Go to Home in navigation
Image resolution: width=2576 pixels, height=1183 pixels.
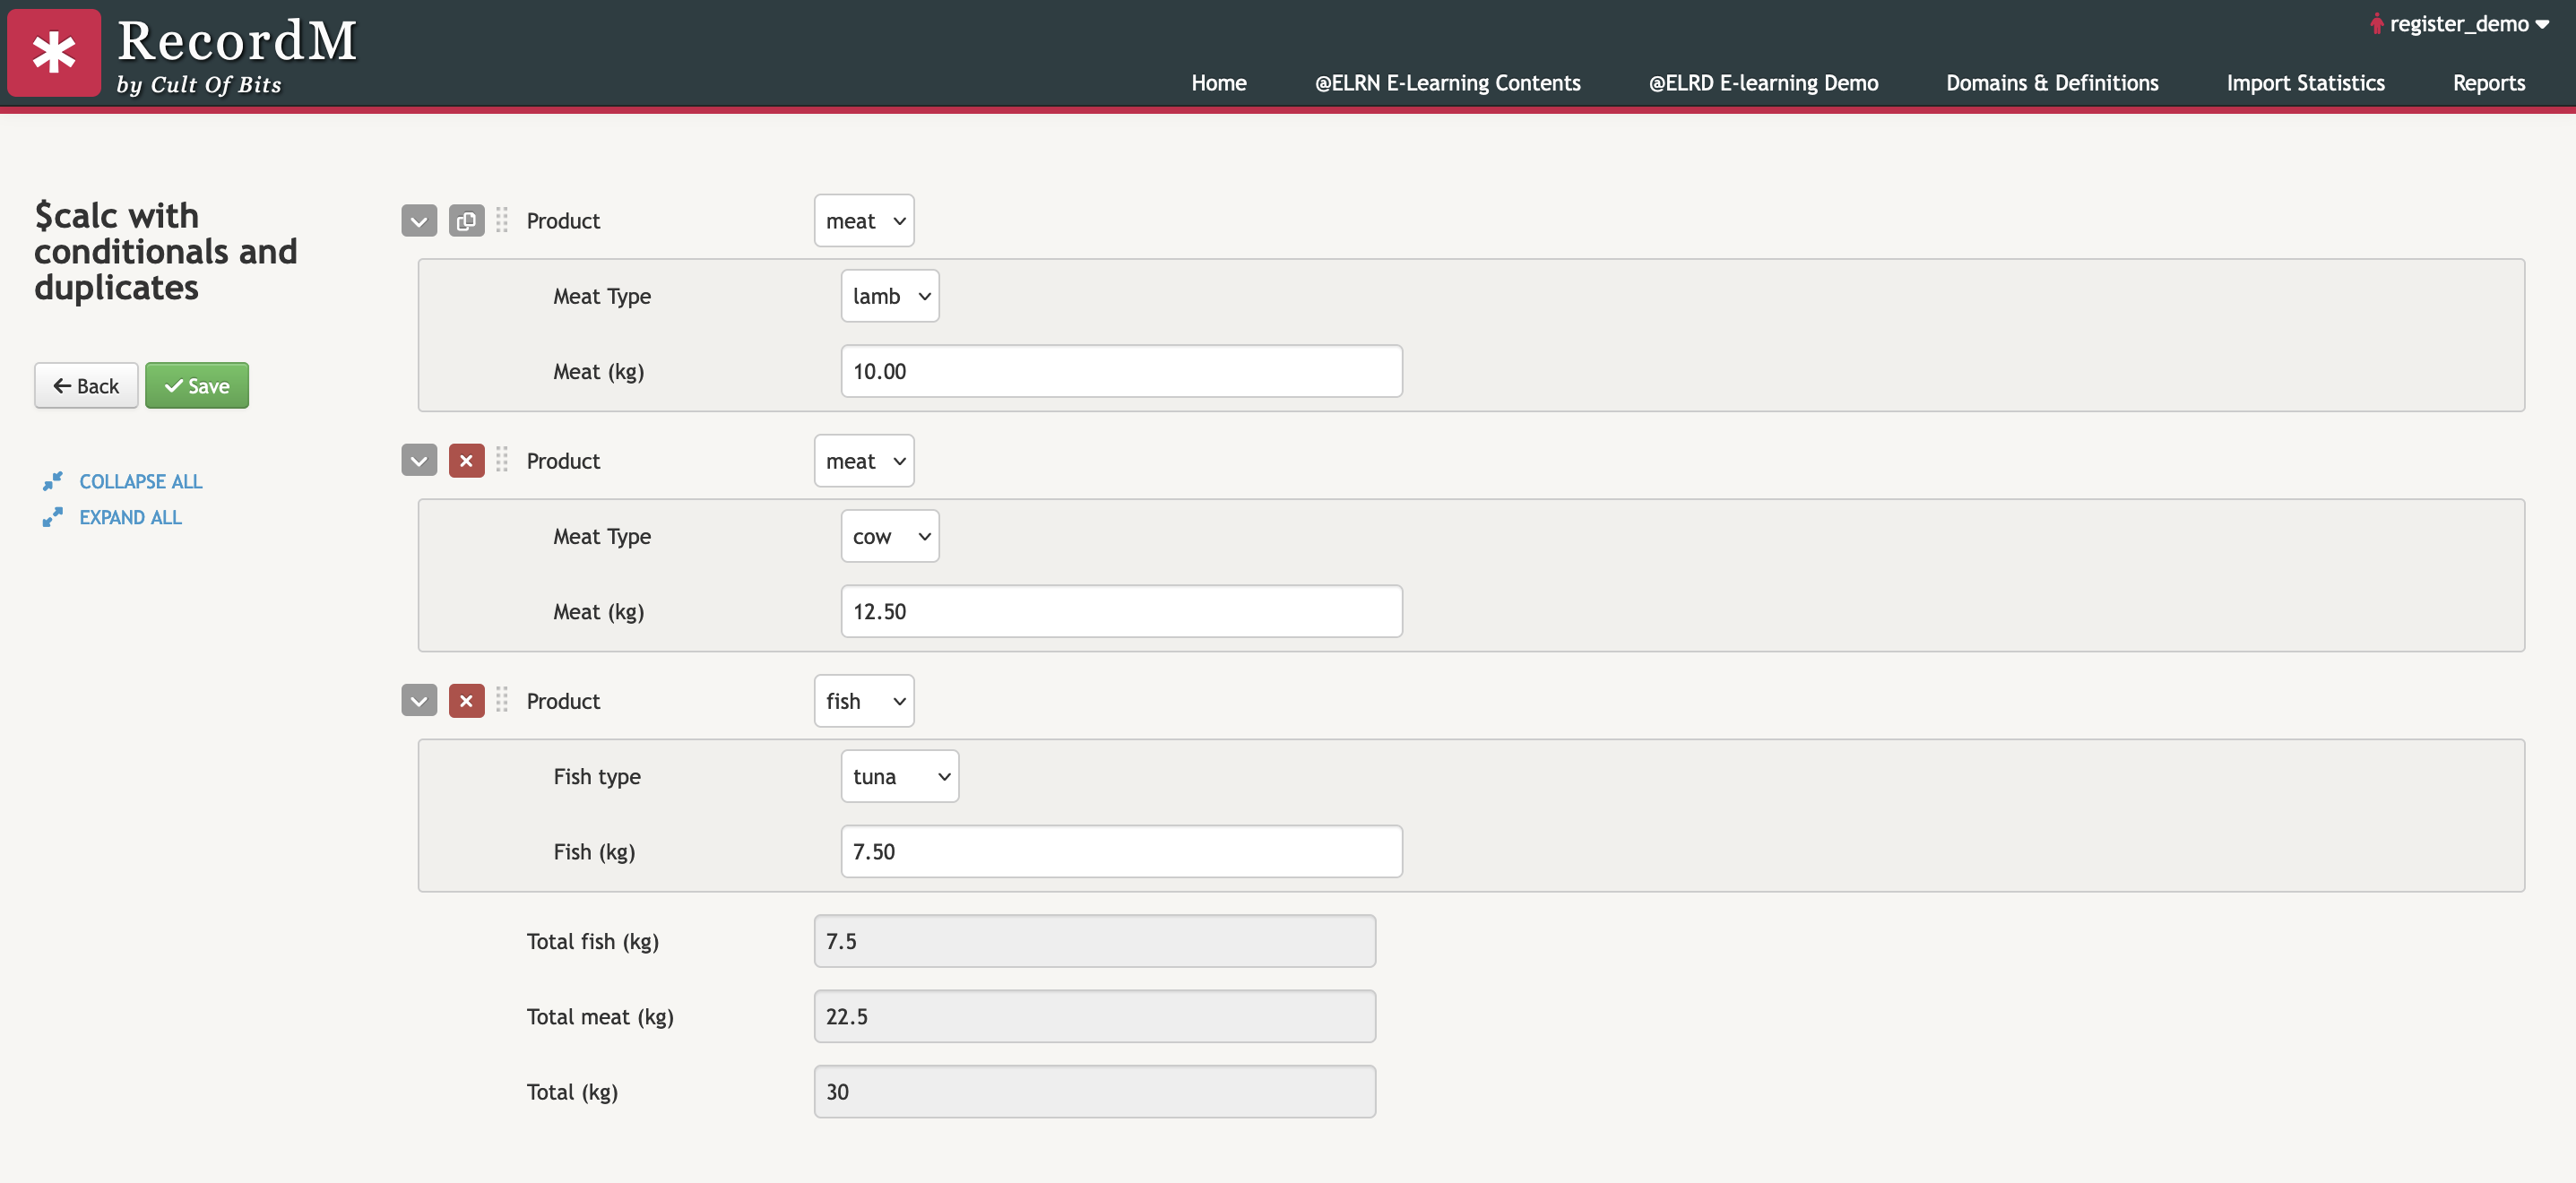1218,83
